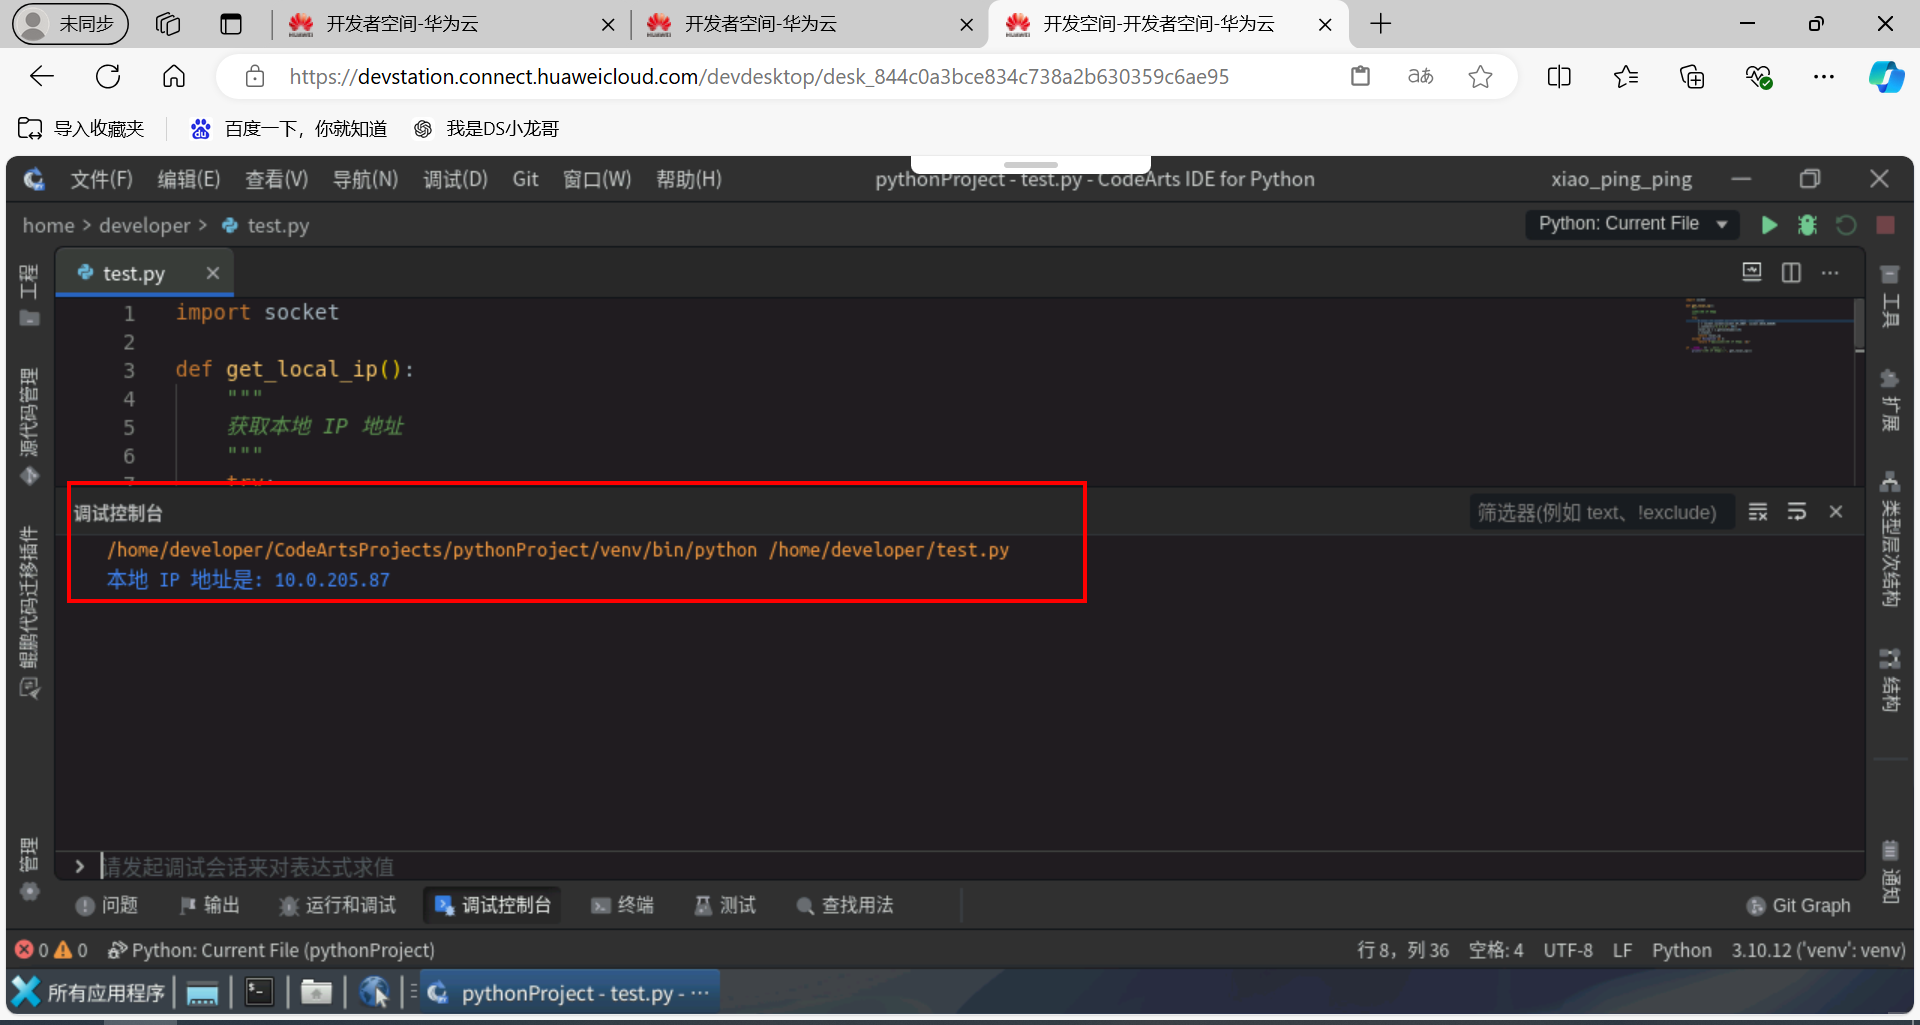Expand the debug expression input chevron
Image resolution: width=1920 pixels, height=1025 pixels.
coord(79,866)
